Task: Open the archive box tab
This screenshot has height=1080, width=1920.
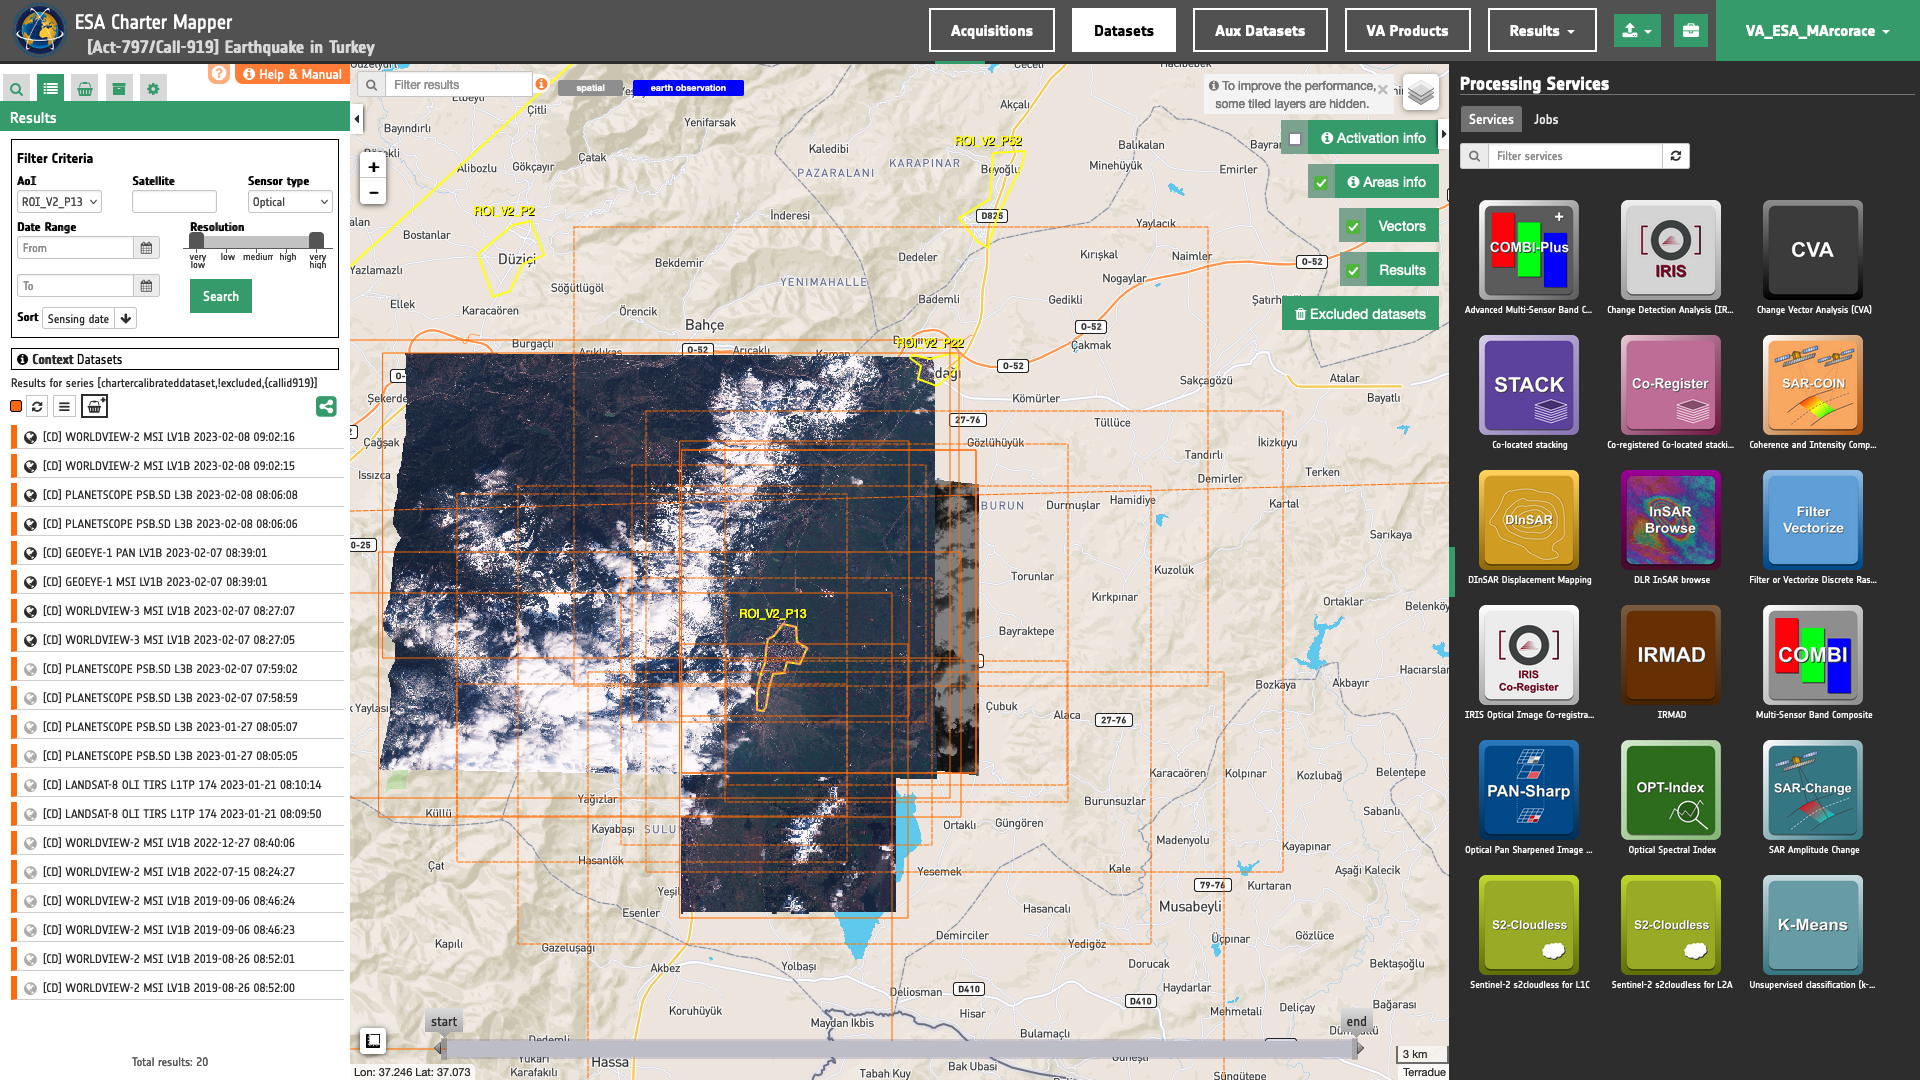Action: (x=119, y=89)
